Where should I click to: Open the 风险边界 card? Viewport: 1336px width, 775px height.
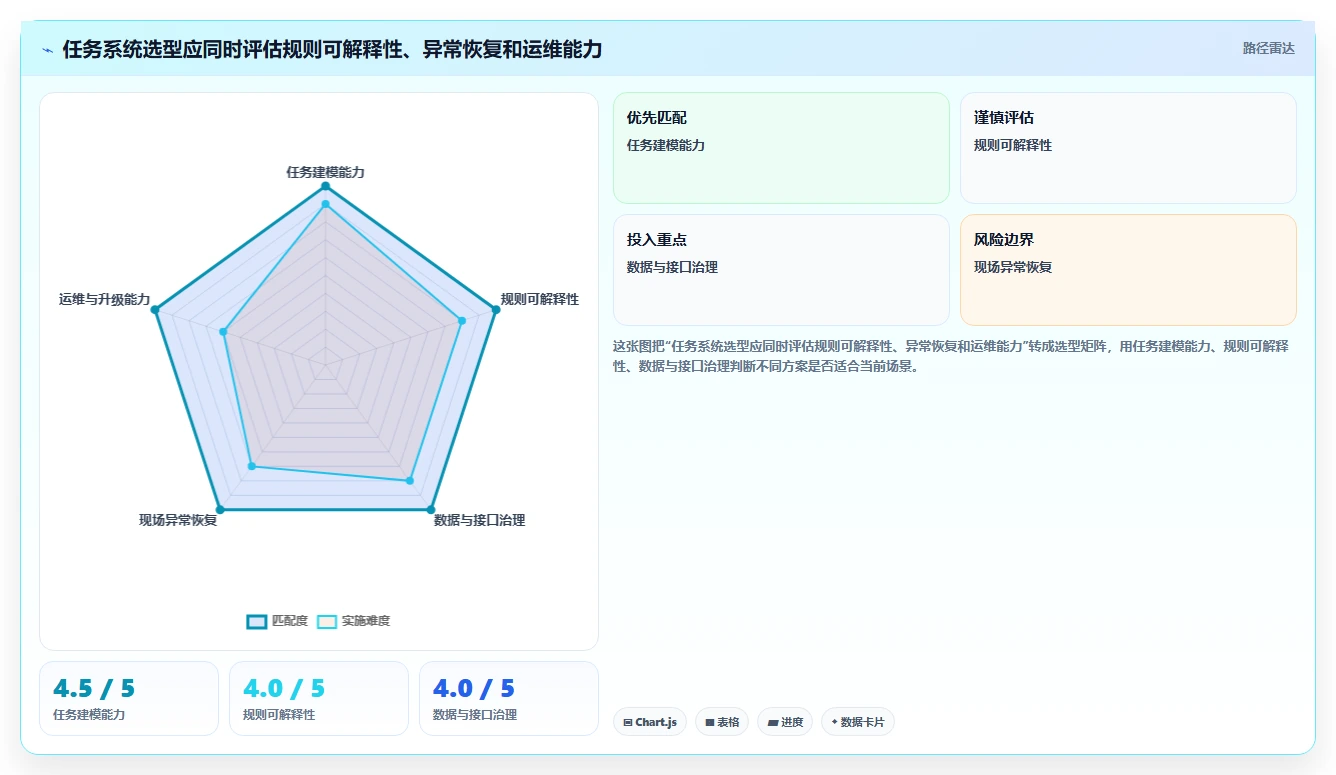click(x=1128, y=270)
